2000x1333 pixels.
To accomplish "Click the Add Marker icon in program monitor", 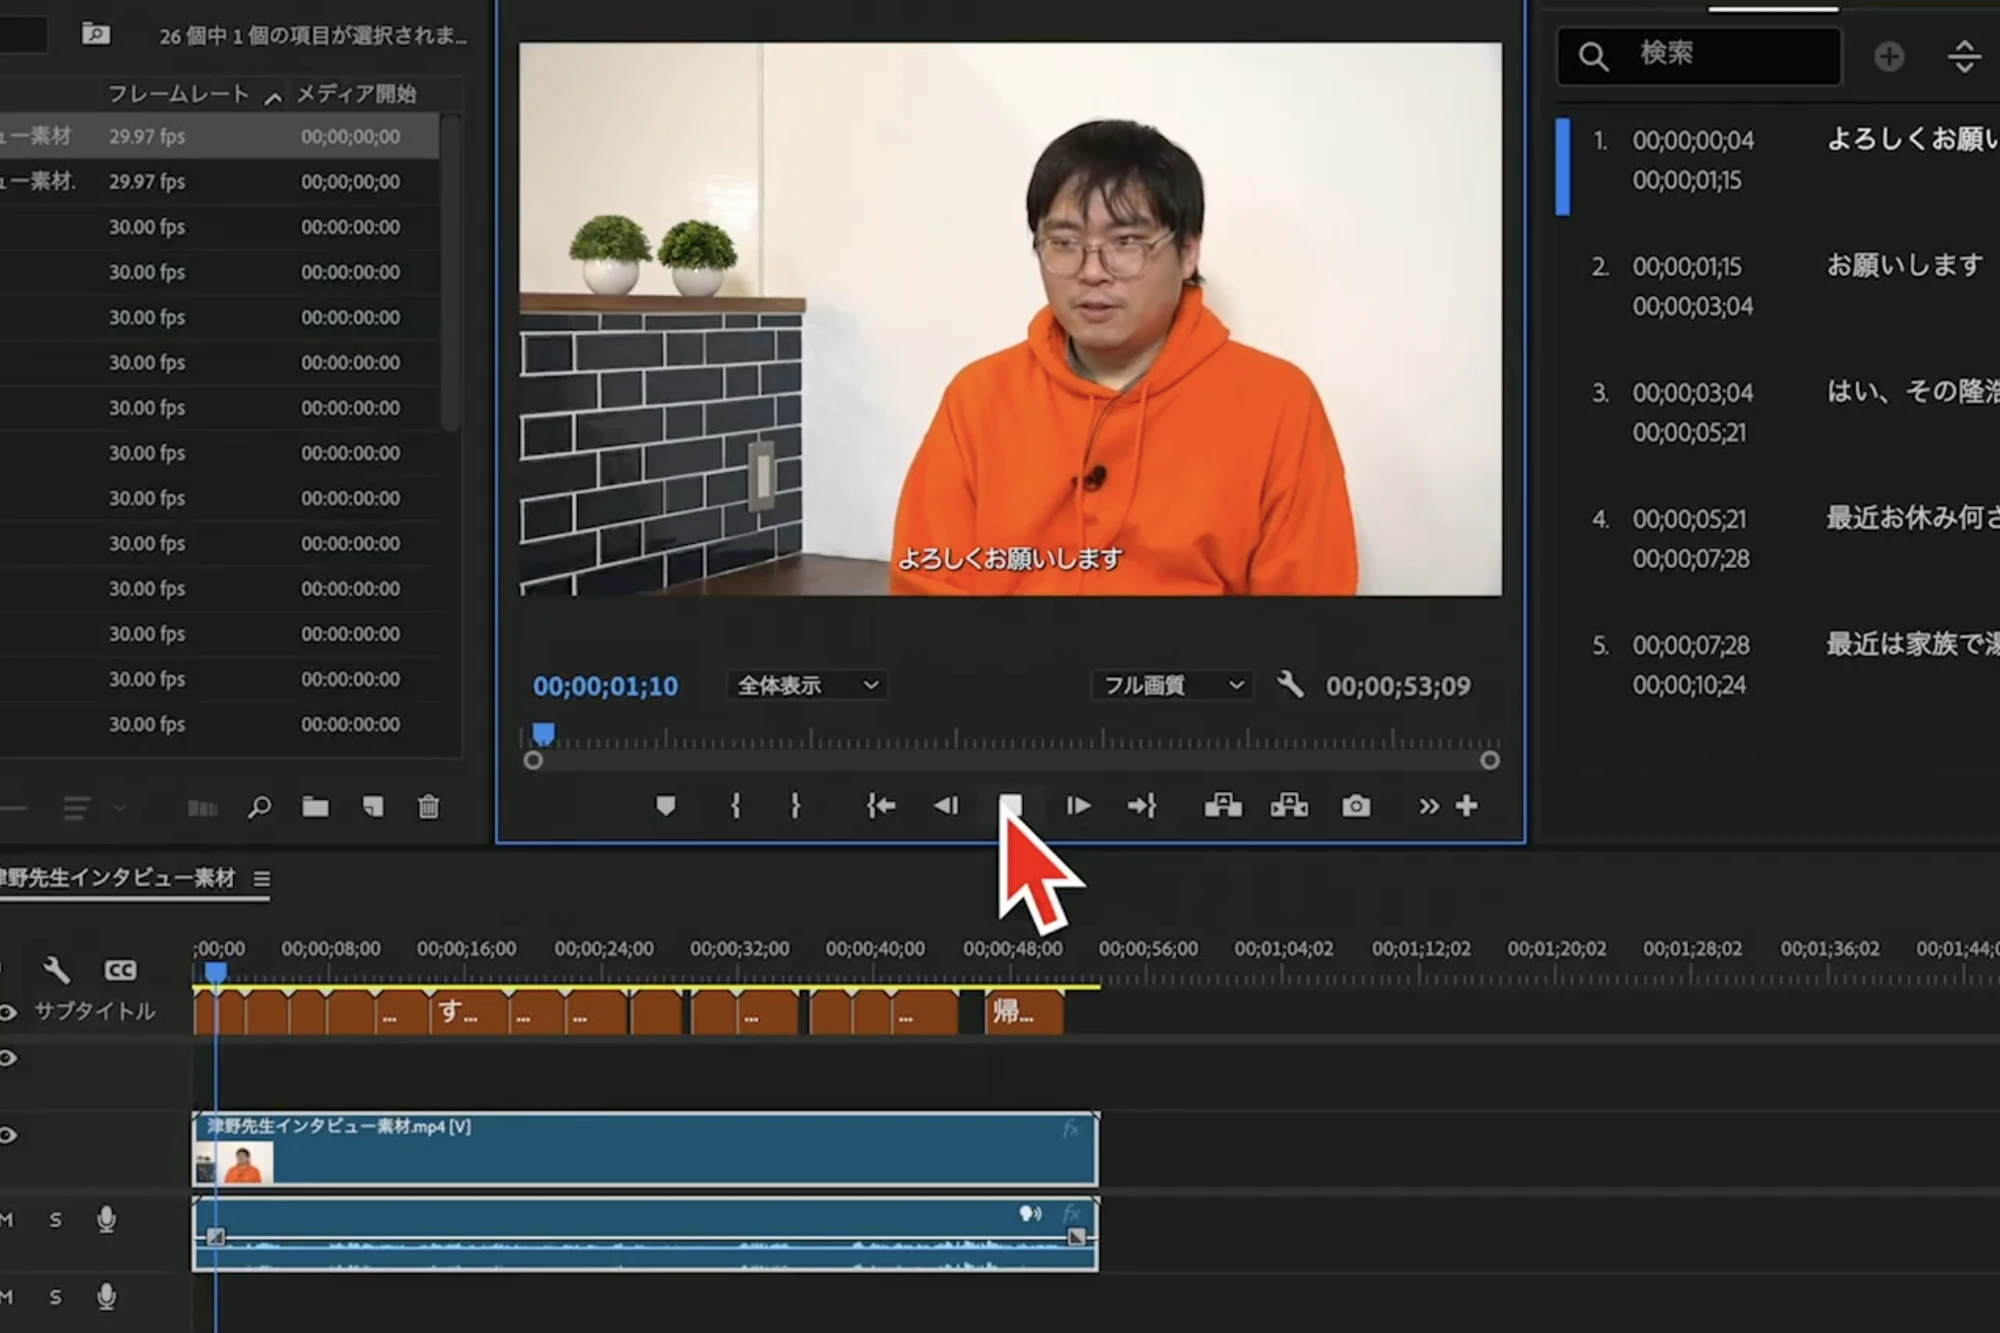I will point(665,806).
